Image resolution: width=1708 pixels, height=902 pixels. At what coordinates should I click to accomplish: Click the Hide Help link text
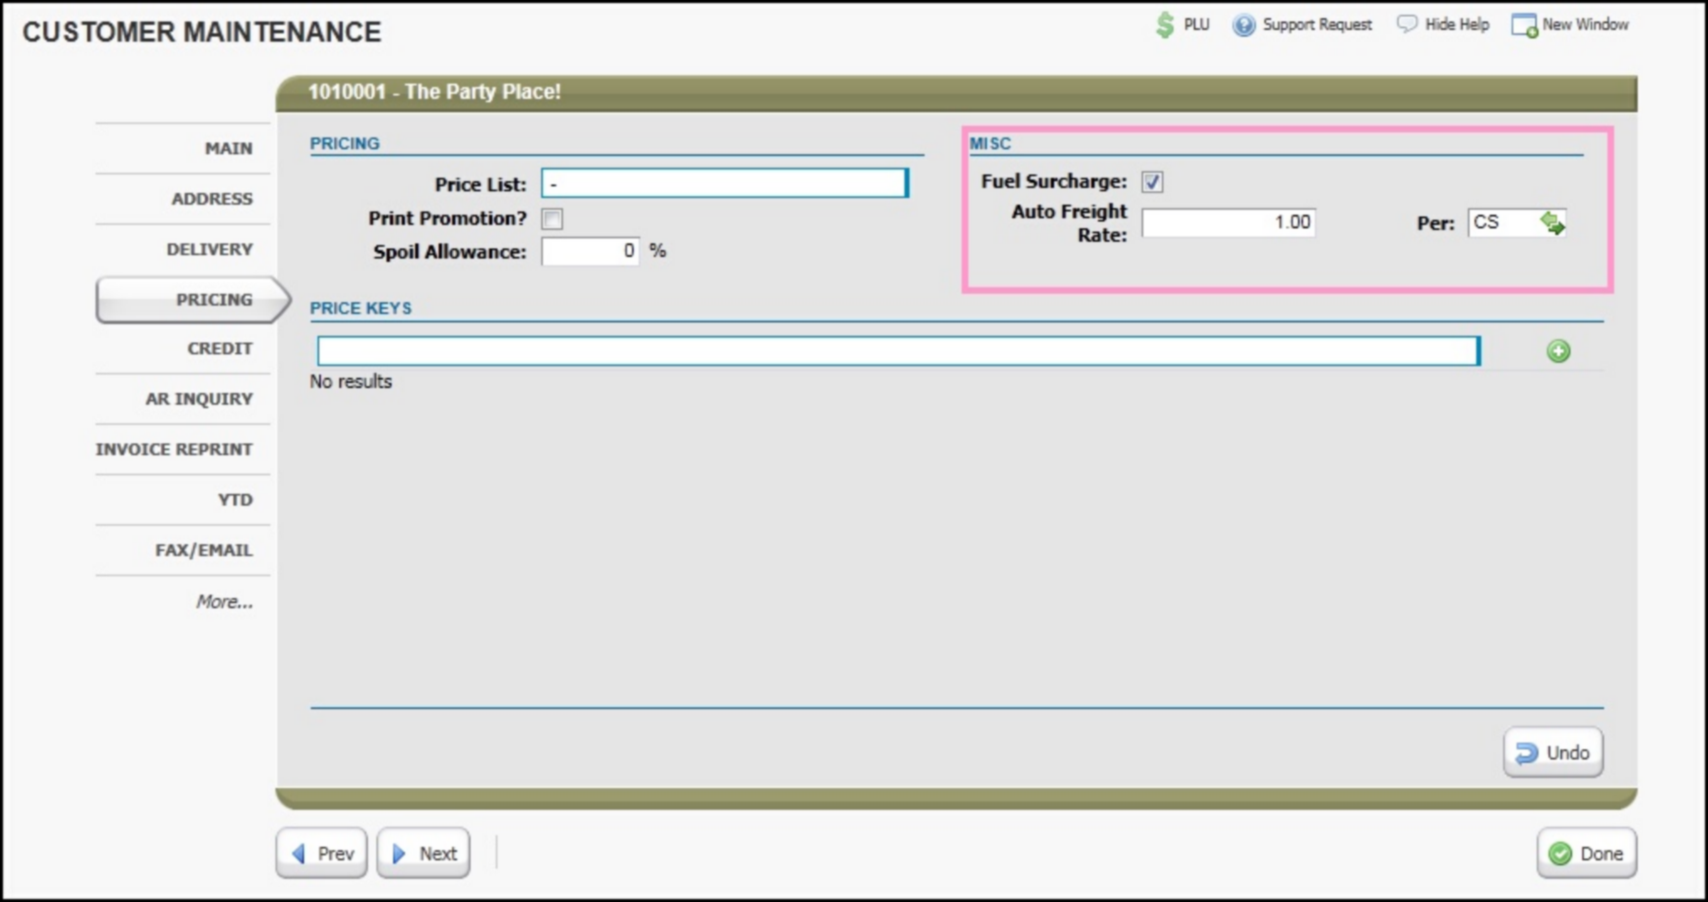coord(1457,24)
